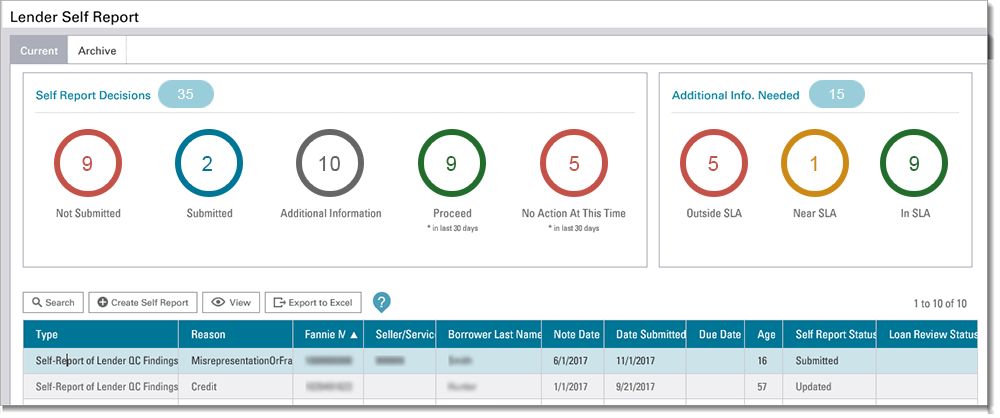
Task: Open the Archive tab
Action: [x=97, y=50]
